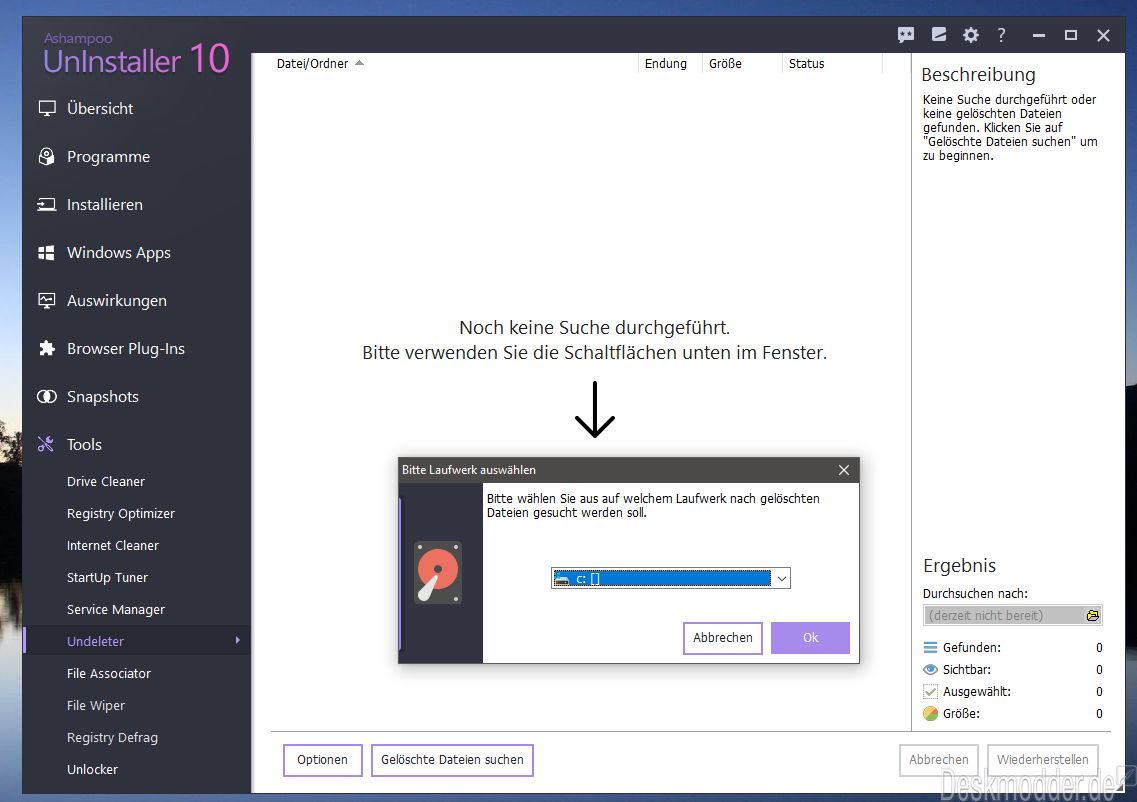The image size is (1137, 802).
Task: Click the skin or theme icon in title bar
Action: tap(939, 34)
